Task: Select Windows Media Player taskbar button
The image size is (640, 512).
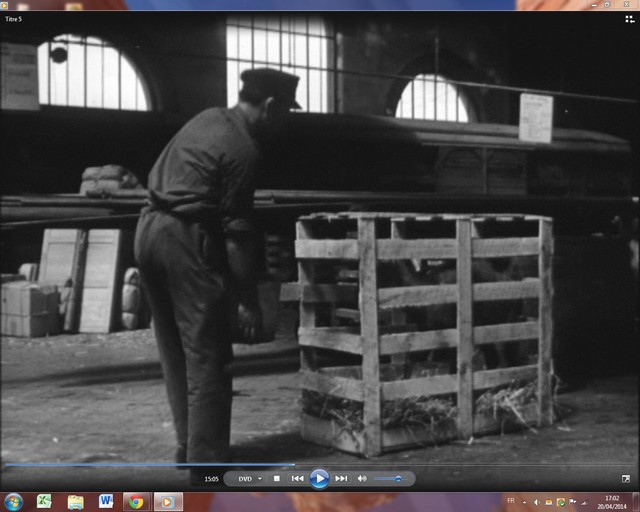Action: 167,501
